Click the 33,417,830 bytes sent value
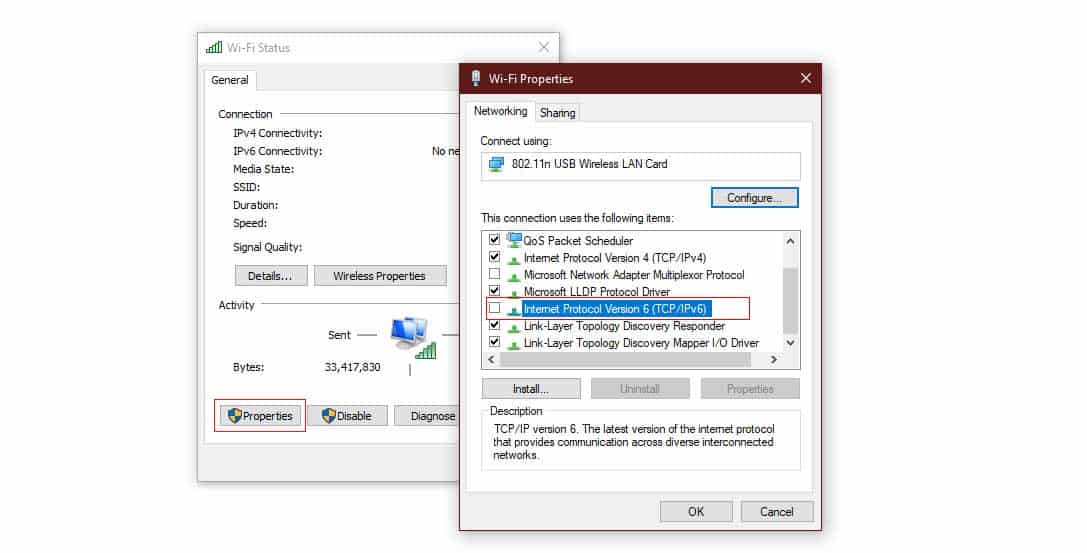 (352, 367)
